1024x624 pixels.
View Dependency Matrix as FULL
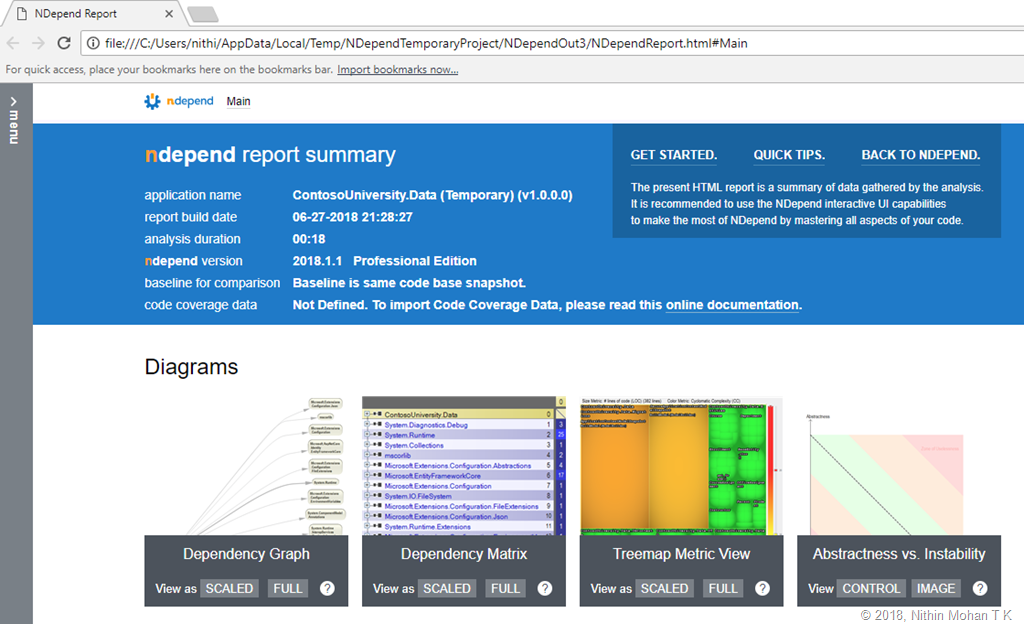coord(505,588)
